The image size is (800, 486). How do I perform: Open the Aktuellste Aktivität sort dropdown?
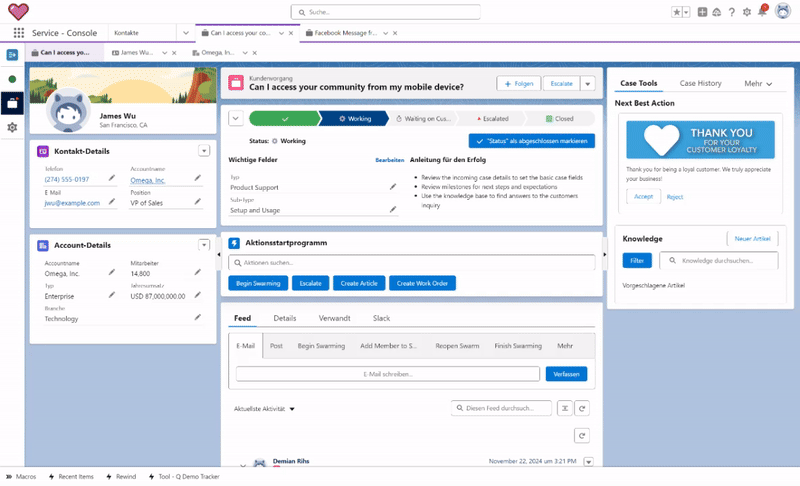pos(265,409)
